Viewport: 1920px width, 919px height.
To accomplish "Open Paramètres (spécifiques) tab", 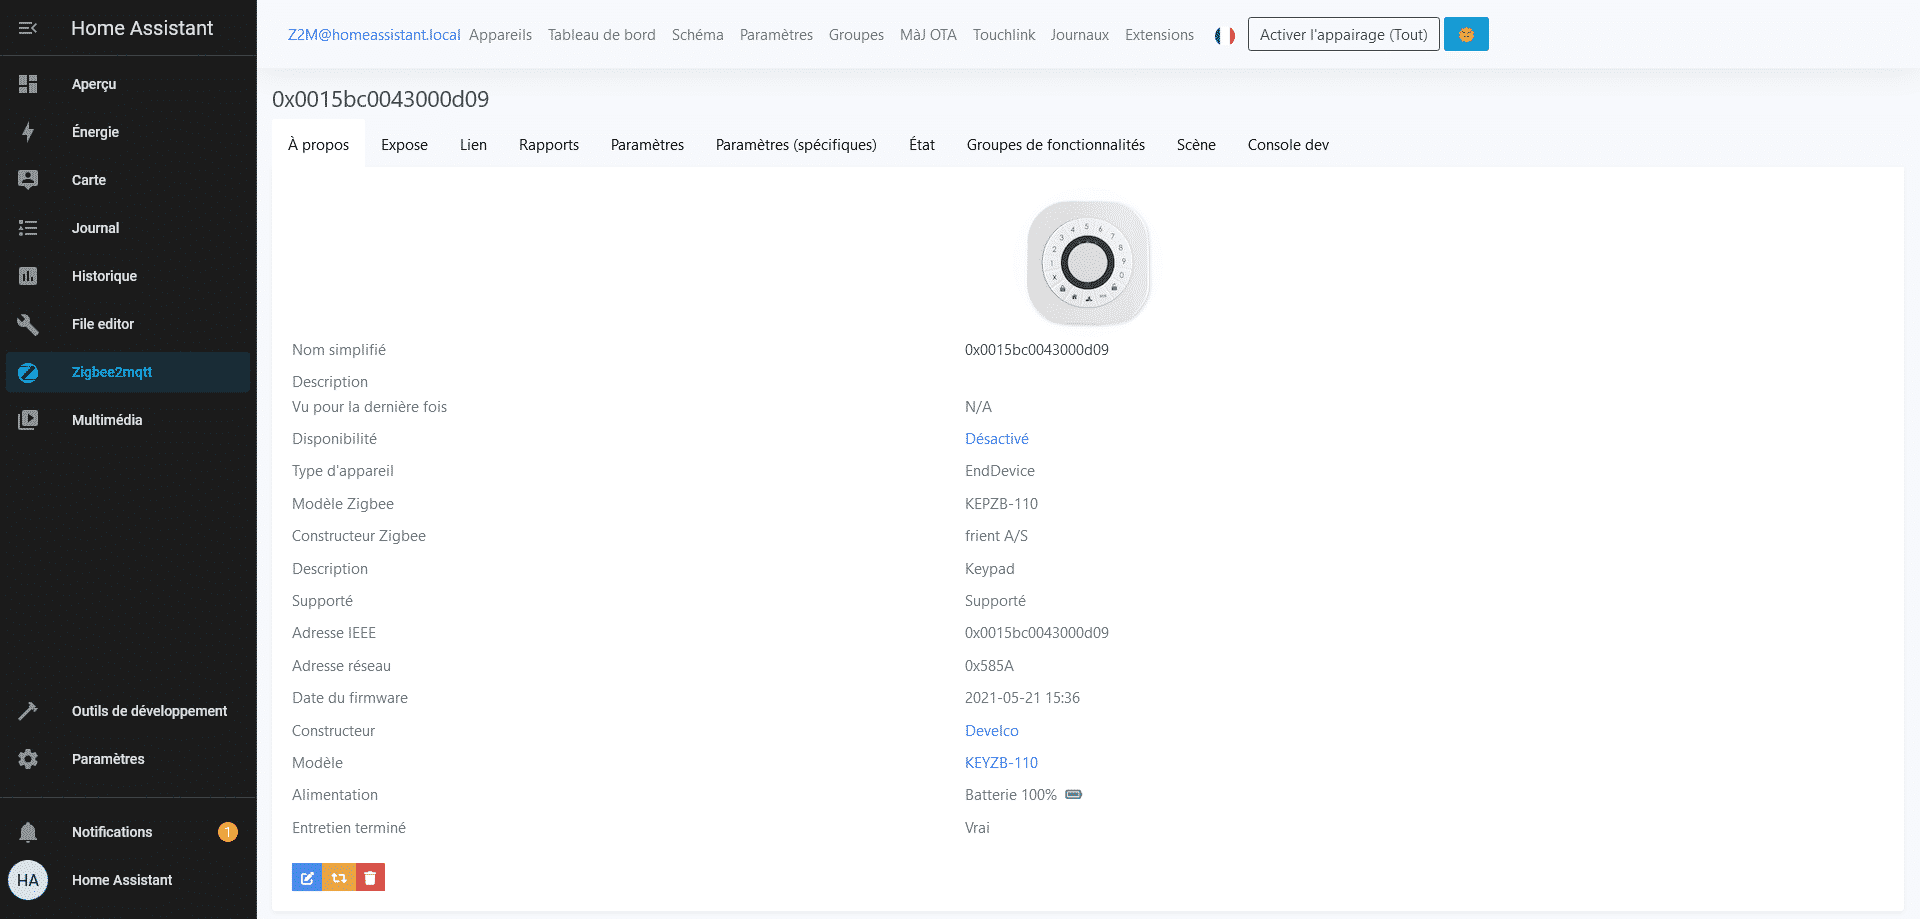I will pyautogui.click(x=796, y=145).
